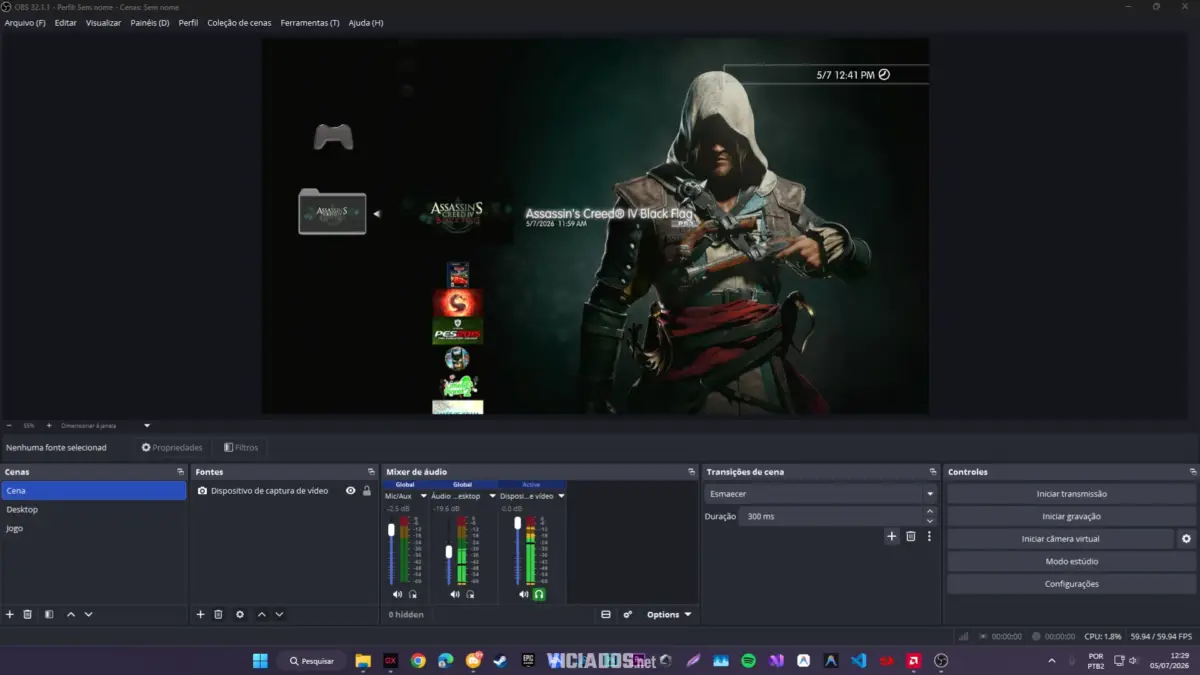Open Configurações
This screenshot has width=1200, height=675.
click(x=1071, y=584)
